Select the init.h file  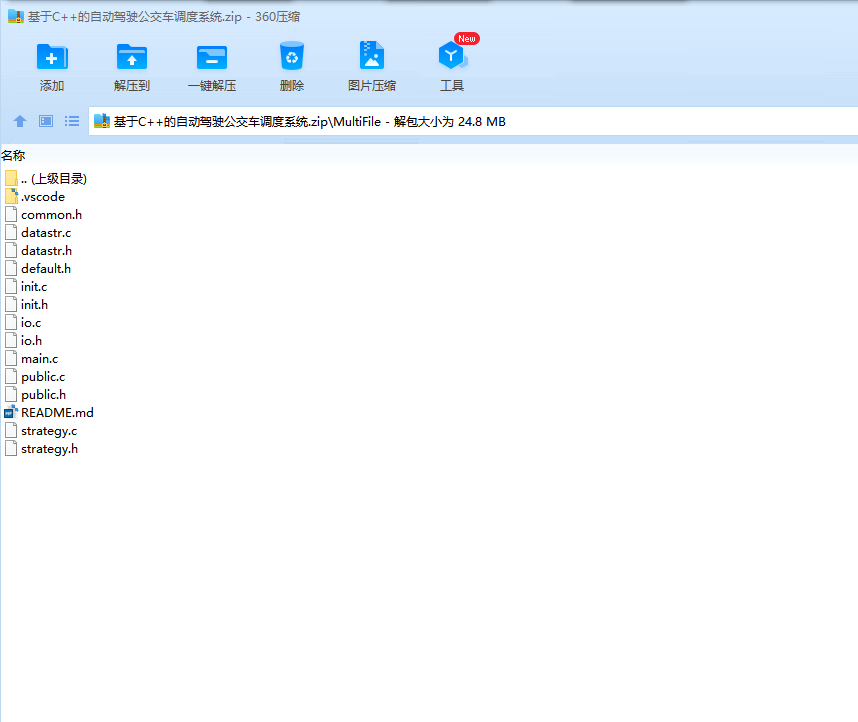[27, 305]
